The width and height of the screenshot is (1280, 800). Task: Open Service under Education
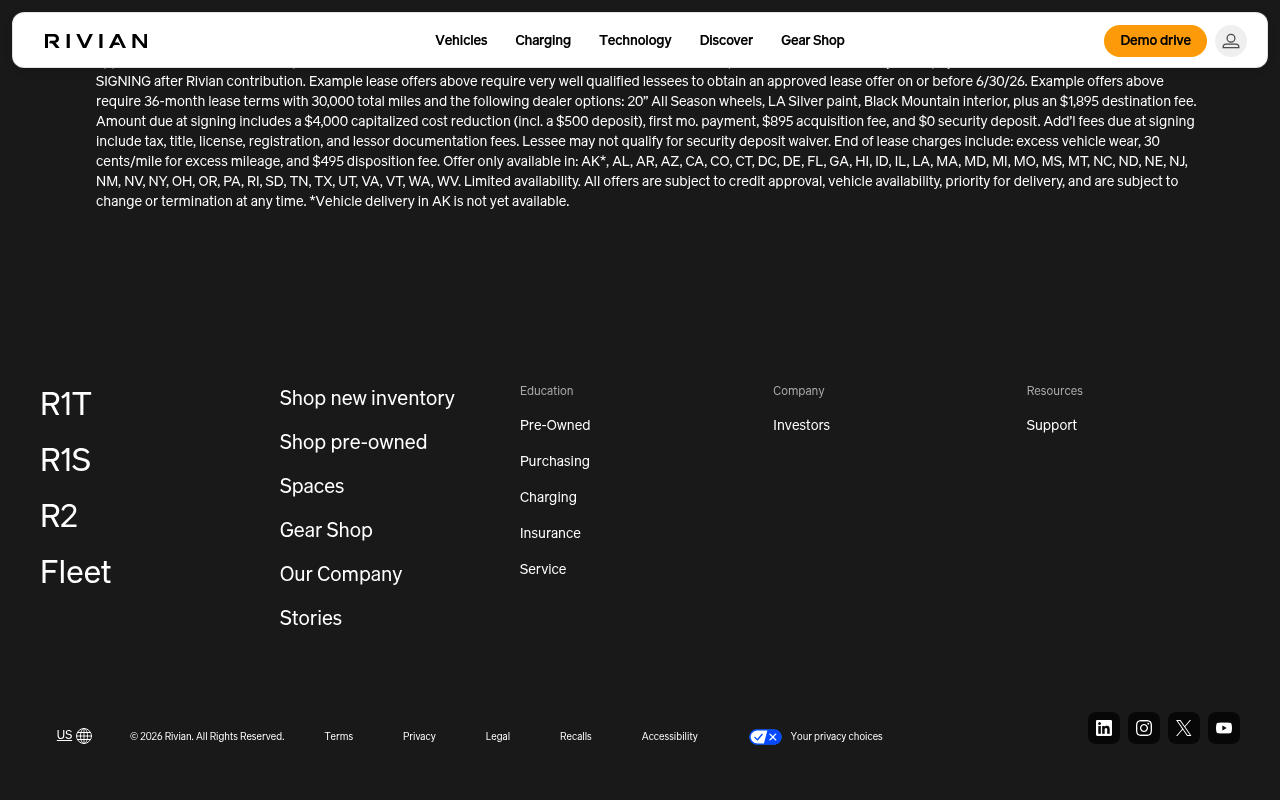(543, 569)
